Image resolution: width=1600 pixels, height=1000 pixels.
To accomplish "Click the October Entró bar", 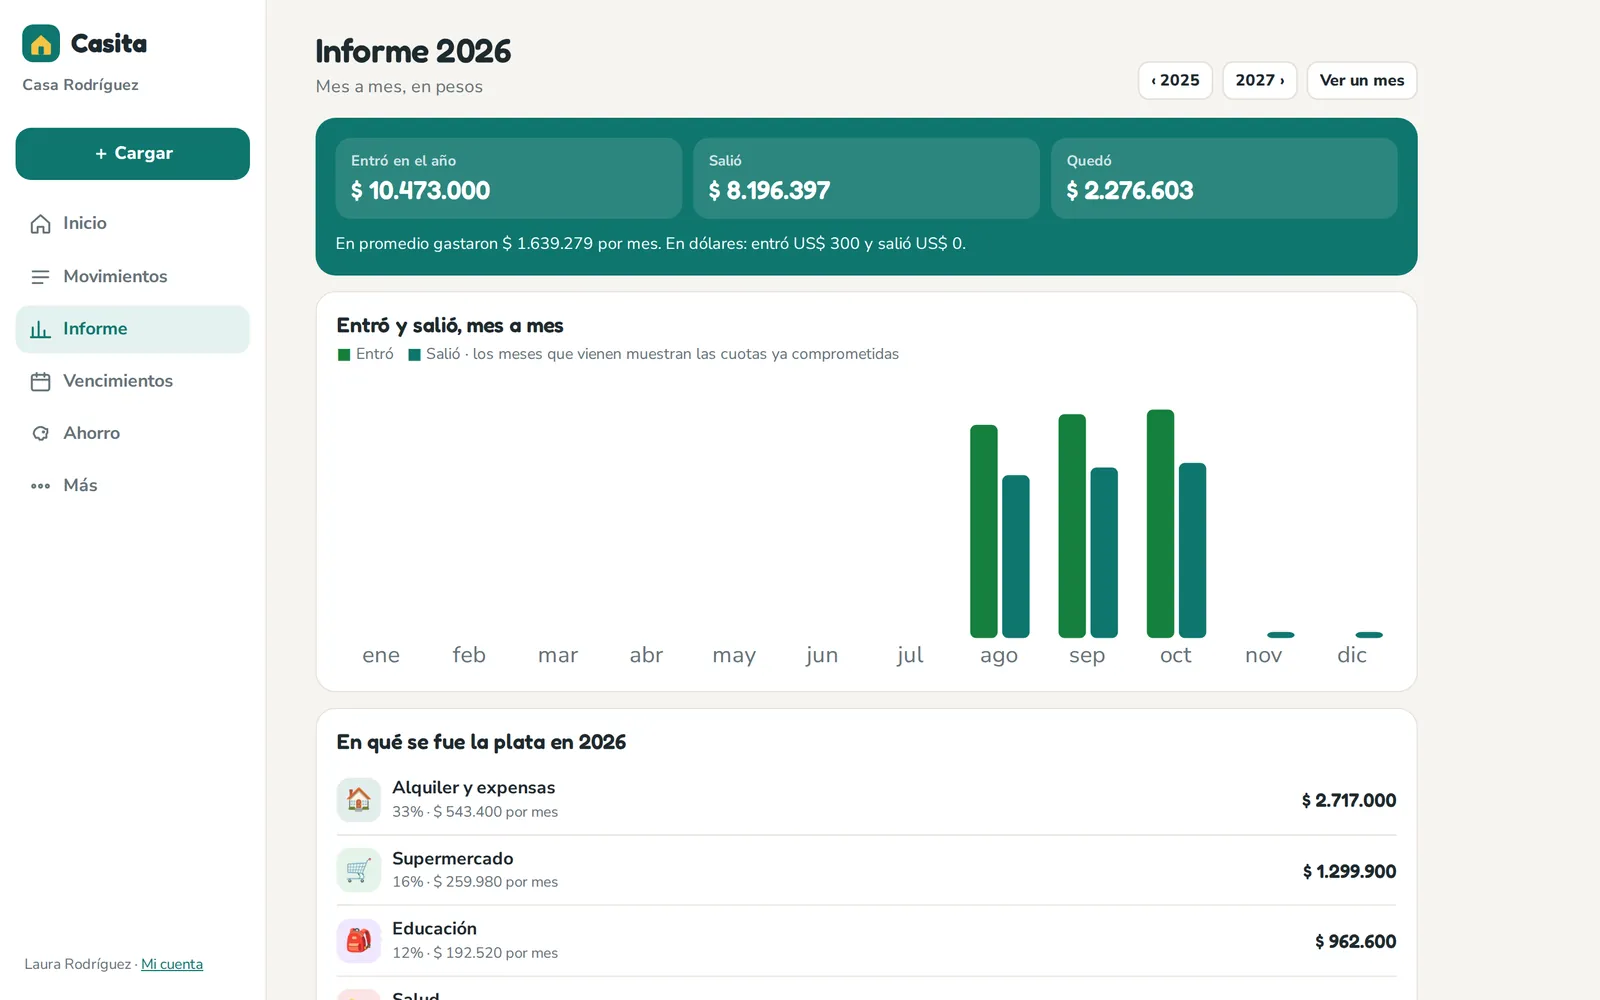I will click(1160, 523).
